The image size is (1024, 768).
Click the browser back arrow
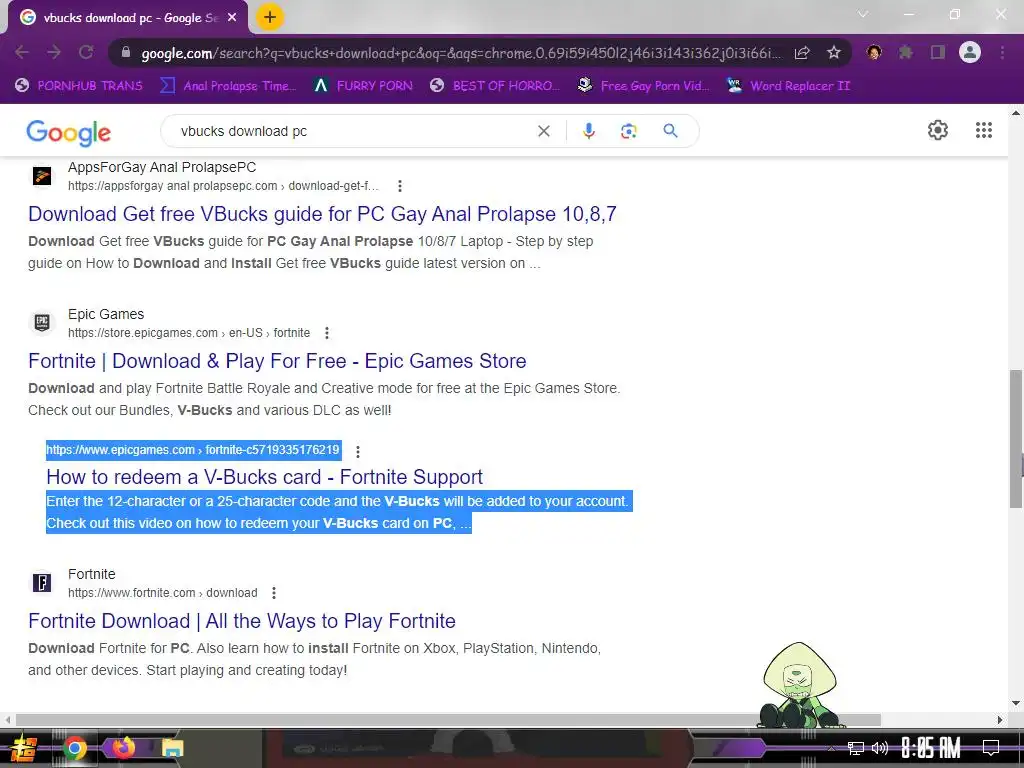(x=22, y=53)
